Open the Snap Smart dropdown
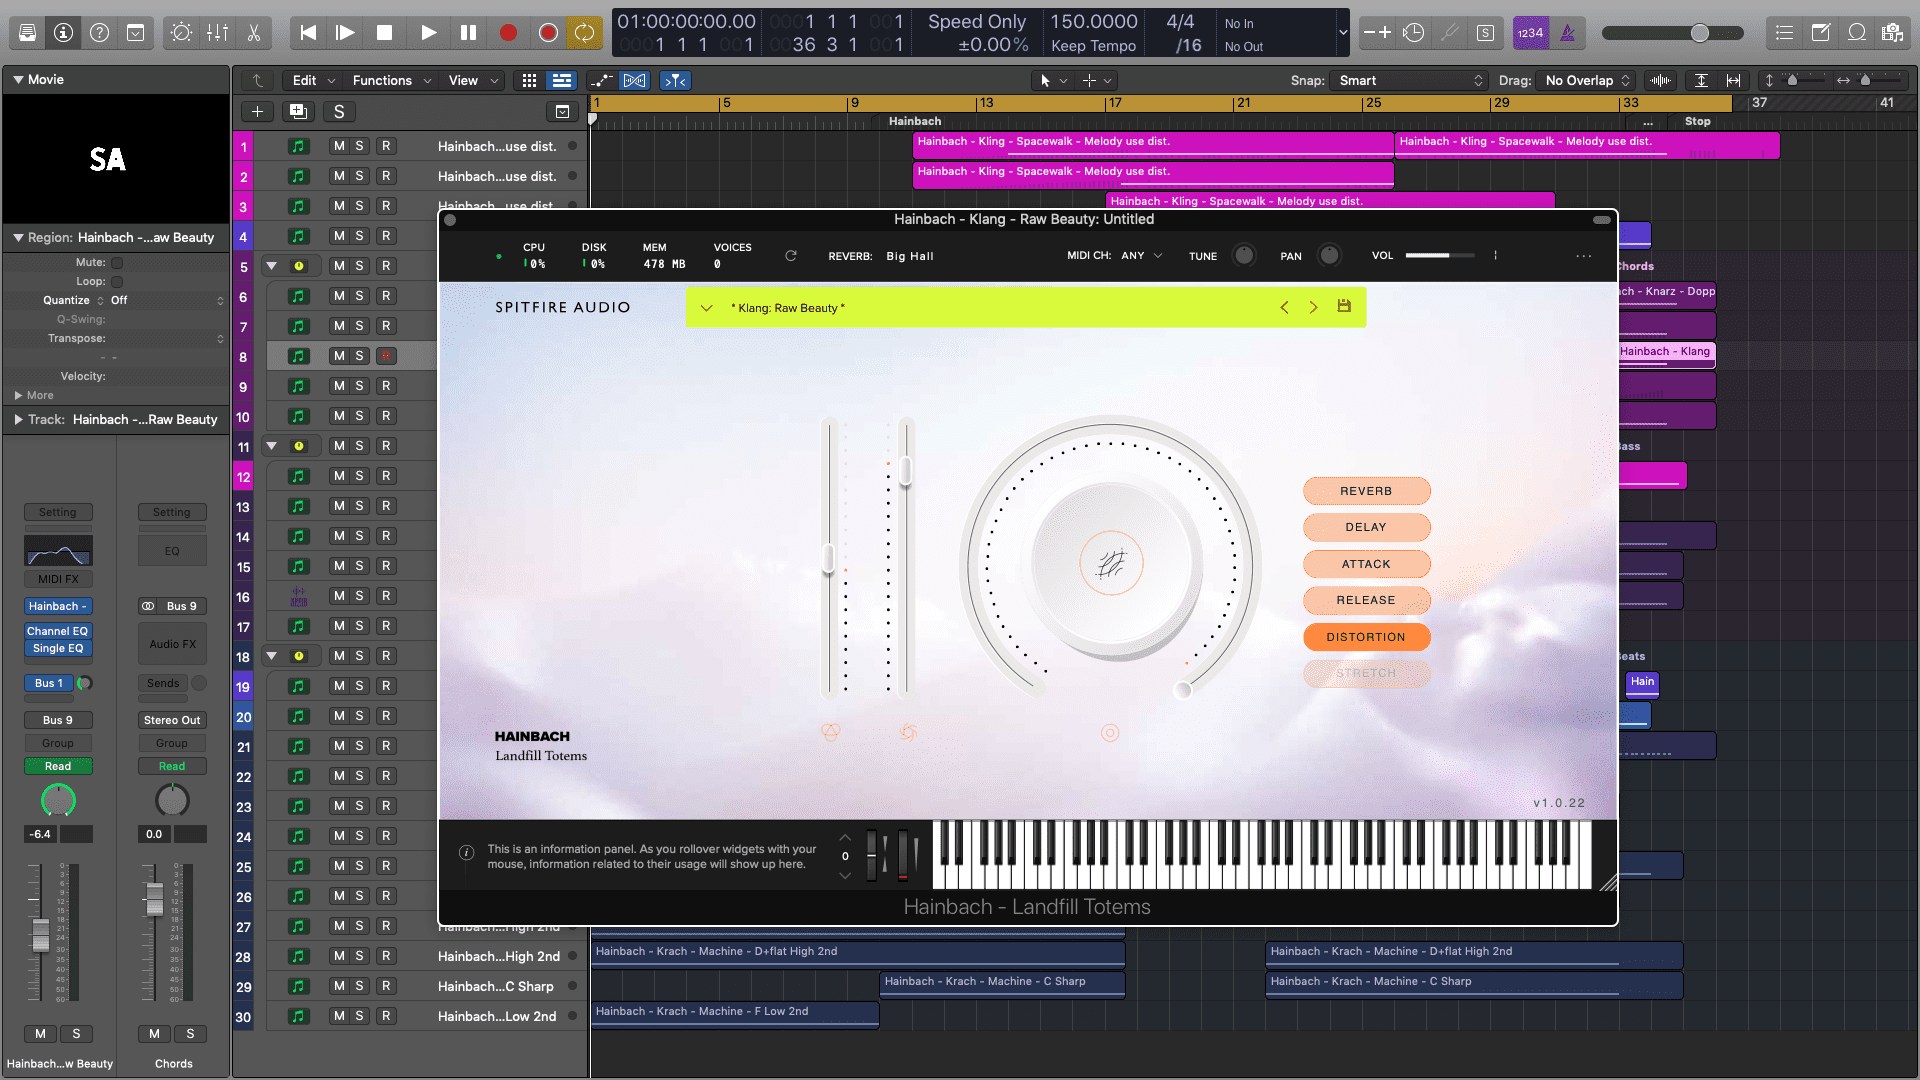 coord(1410,80)
